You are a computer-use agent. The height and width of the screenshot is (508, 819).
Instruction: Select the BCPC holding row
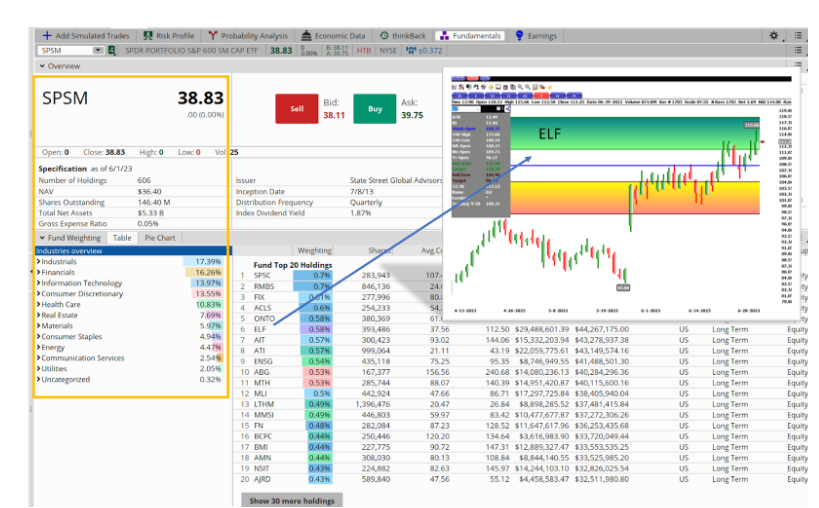tap(522, 436)
